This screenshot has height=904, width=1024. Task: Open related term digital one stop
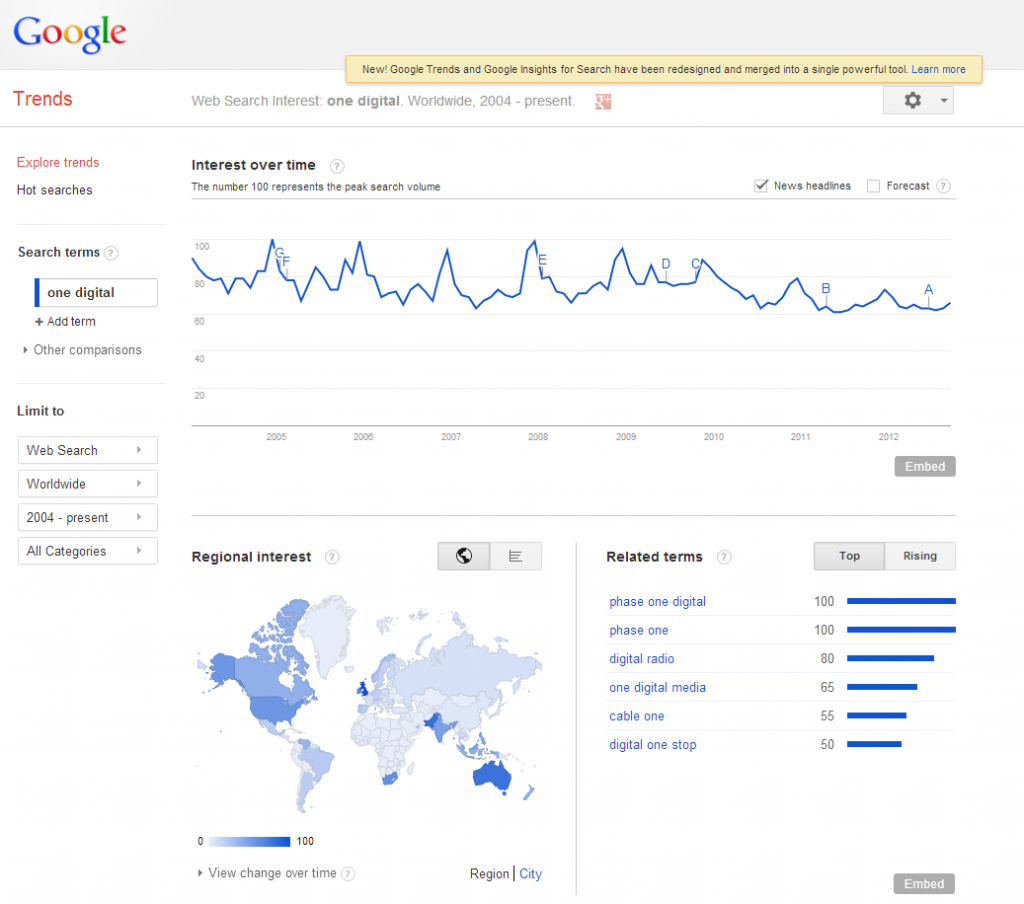pos(652,745)
